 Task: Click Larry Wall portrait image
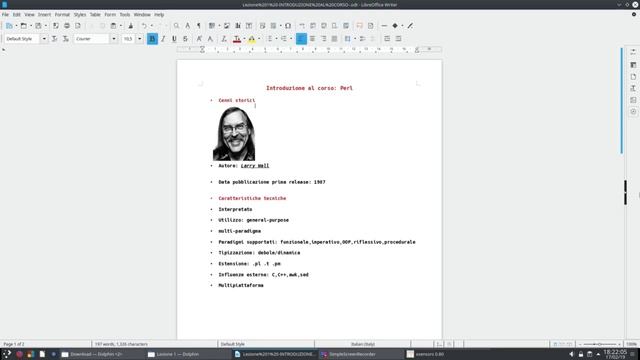tap(234, 133)
